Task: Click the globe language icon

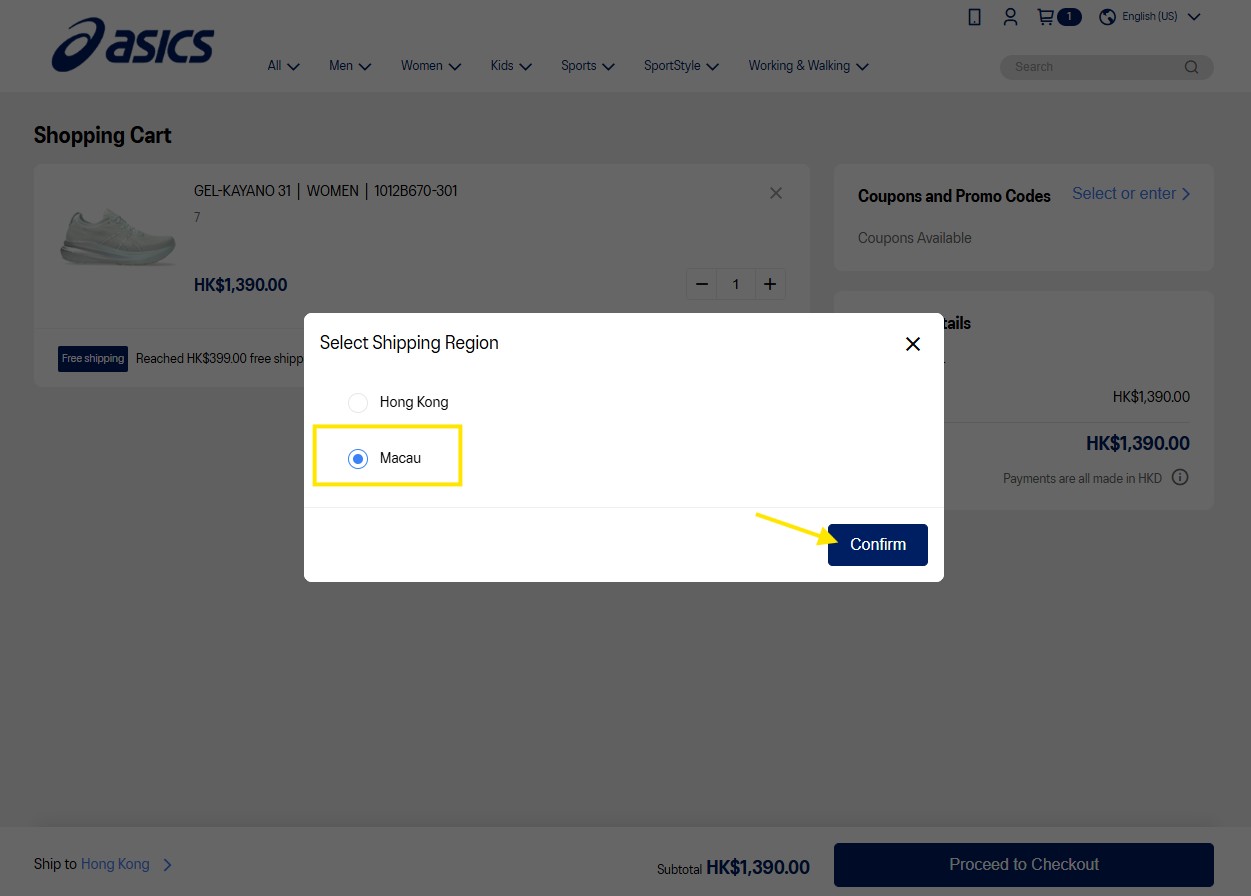Action: tap(1107, 17)
